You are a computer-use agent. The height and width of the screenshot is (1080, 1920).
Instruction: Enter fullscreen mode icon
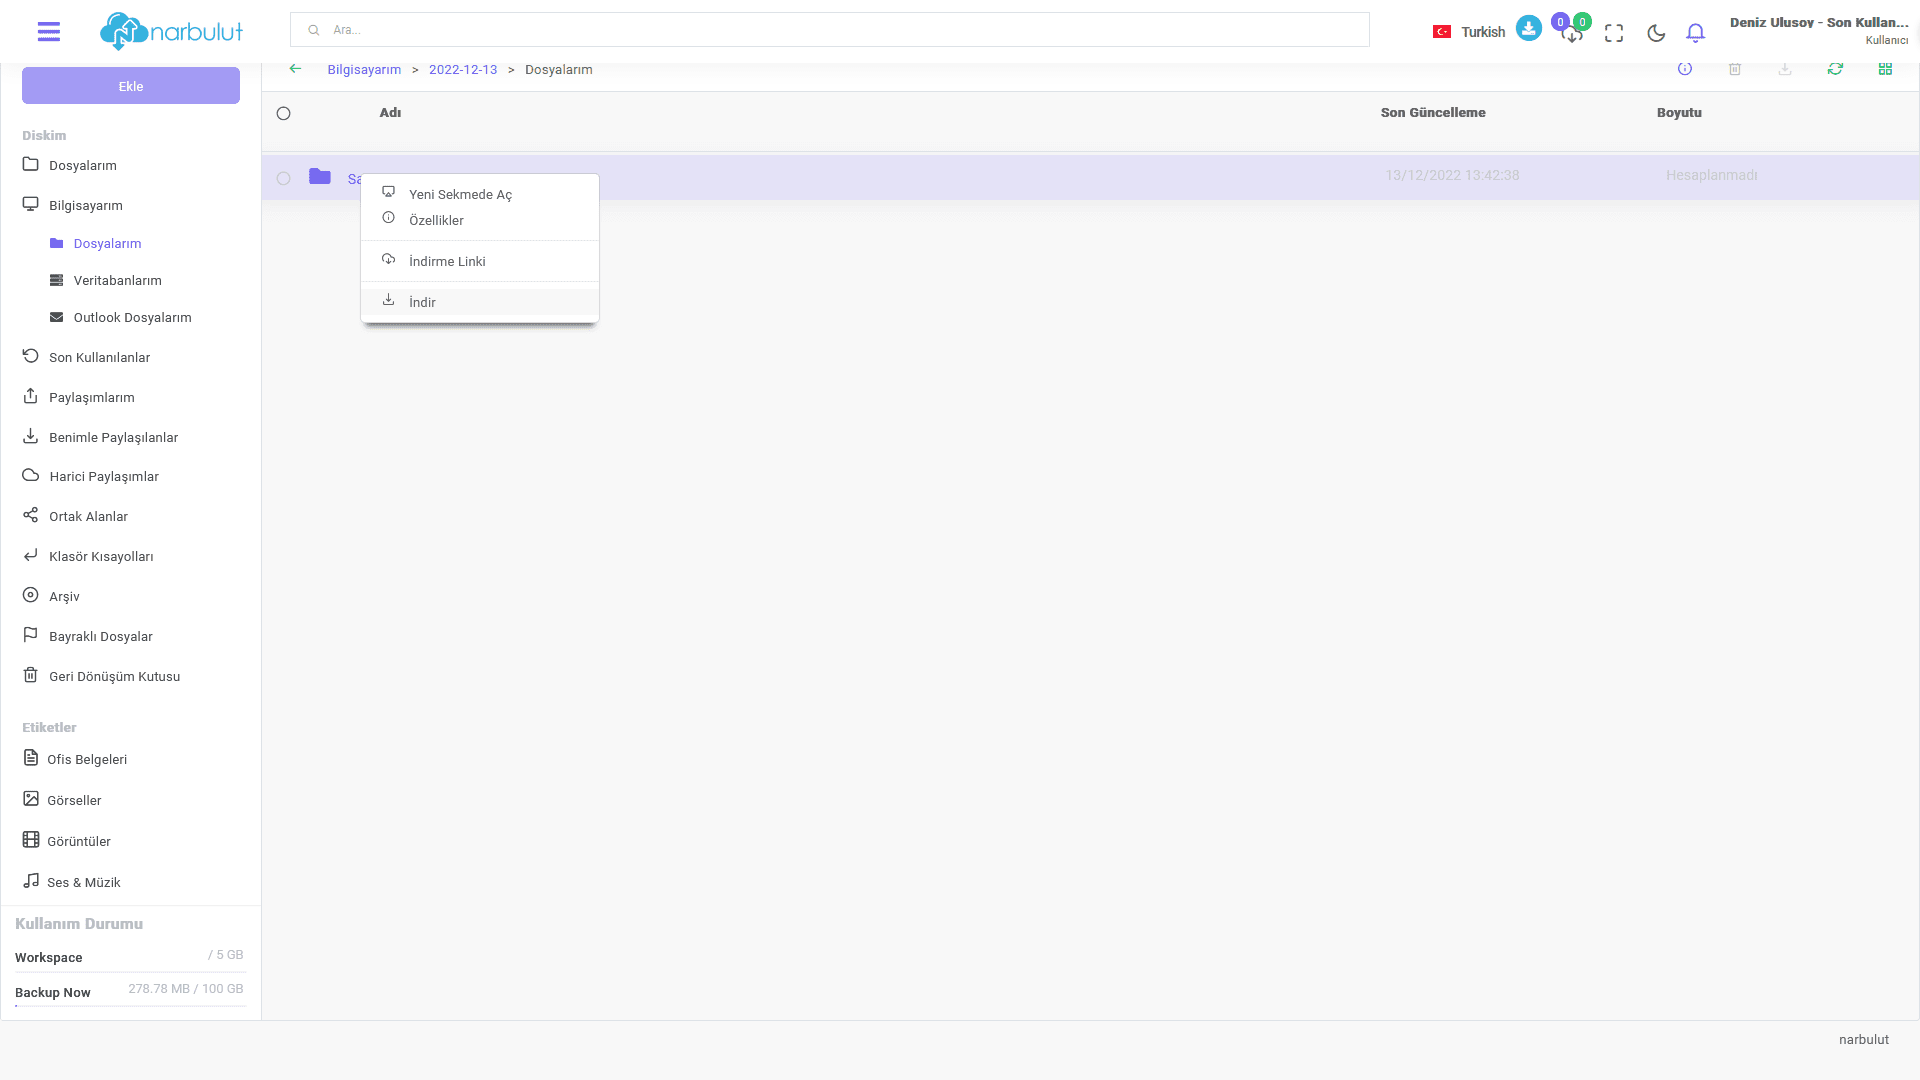[x=1614, y=33]
